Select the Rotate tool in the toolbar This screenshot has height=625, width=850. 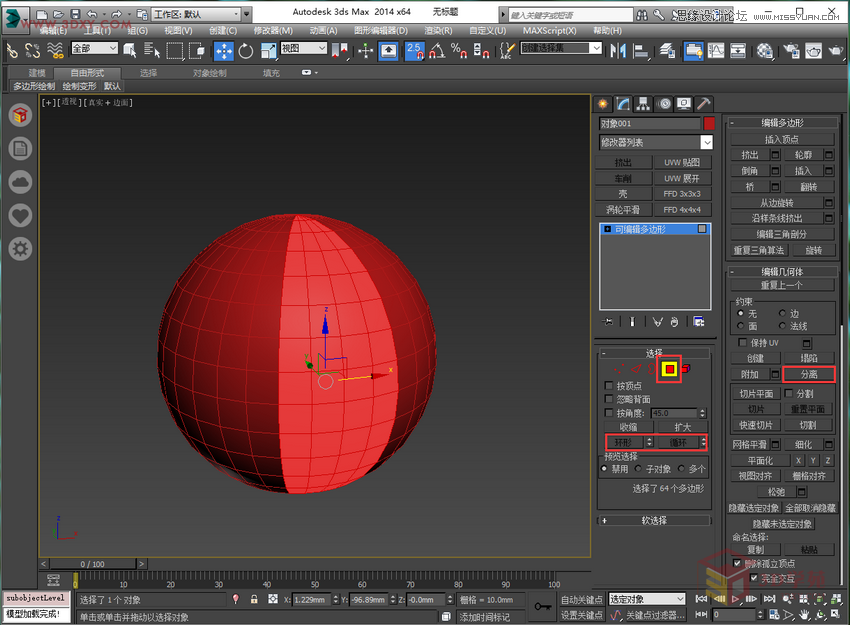coord(246,50)
